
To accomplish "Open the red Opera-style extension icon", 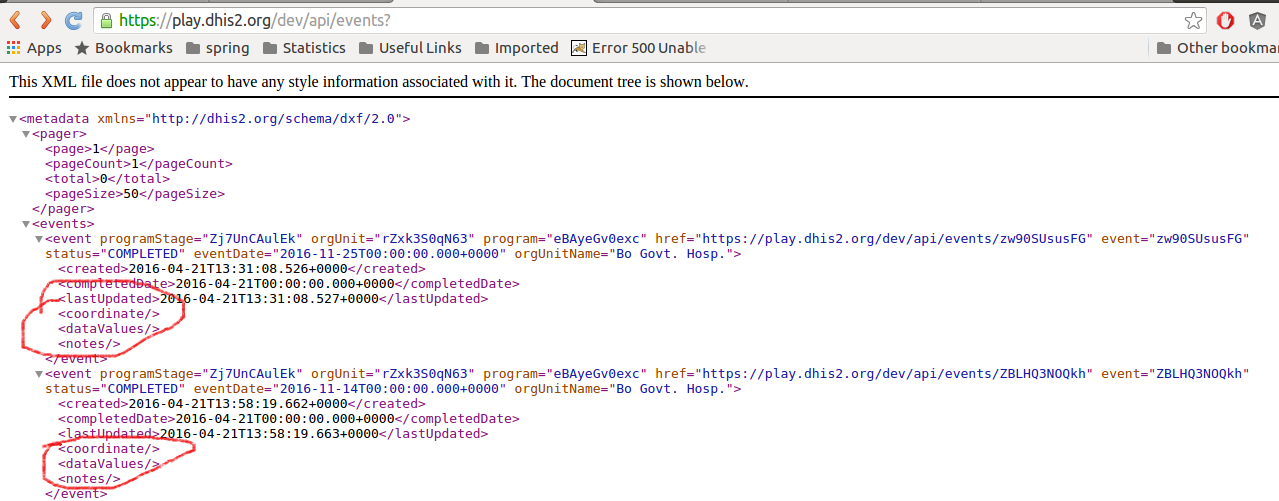I will (1225, 20).
